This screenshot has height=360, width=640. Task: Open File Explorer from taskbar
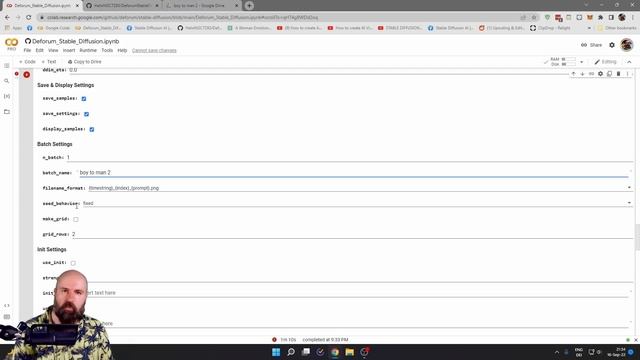350,352
